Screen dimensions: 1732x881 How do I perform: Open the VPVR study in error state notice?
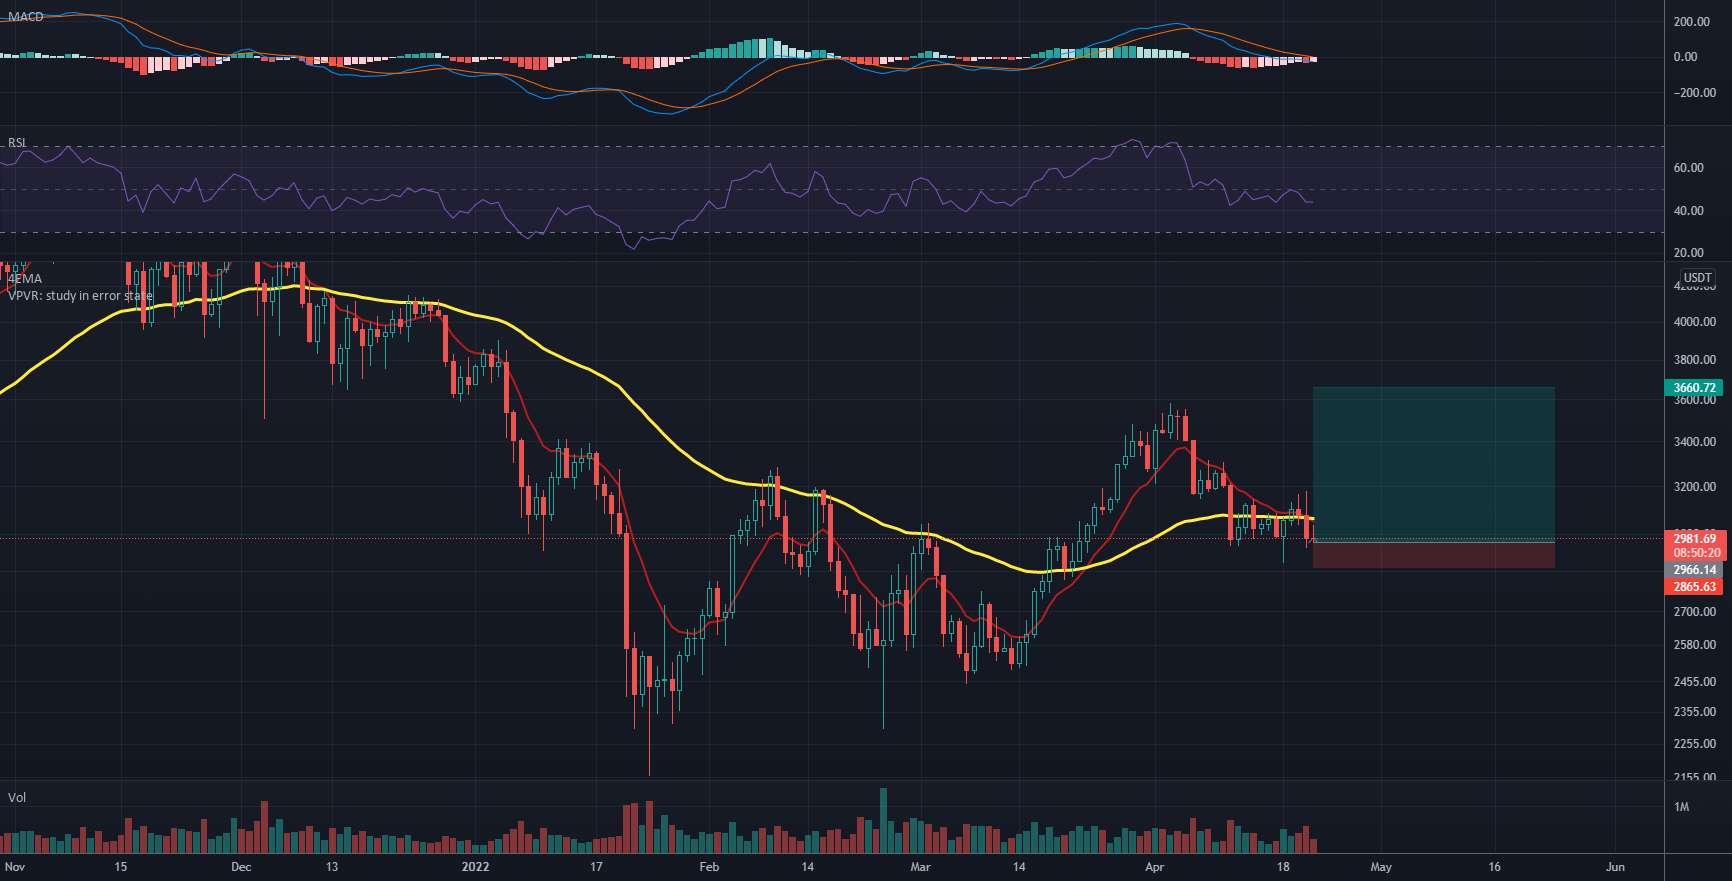tap(80, 296)
